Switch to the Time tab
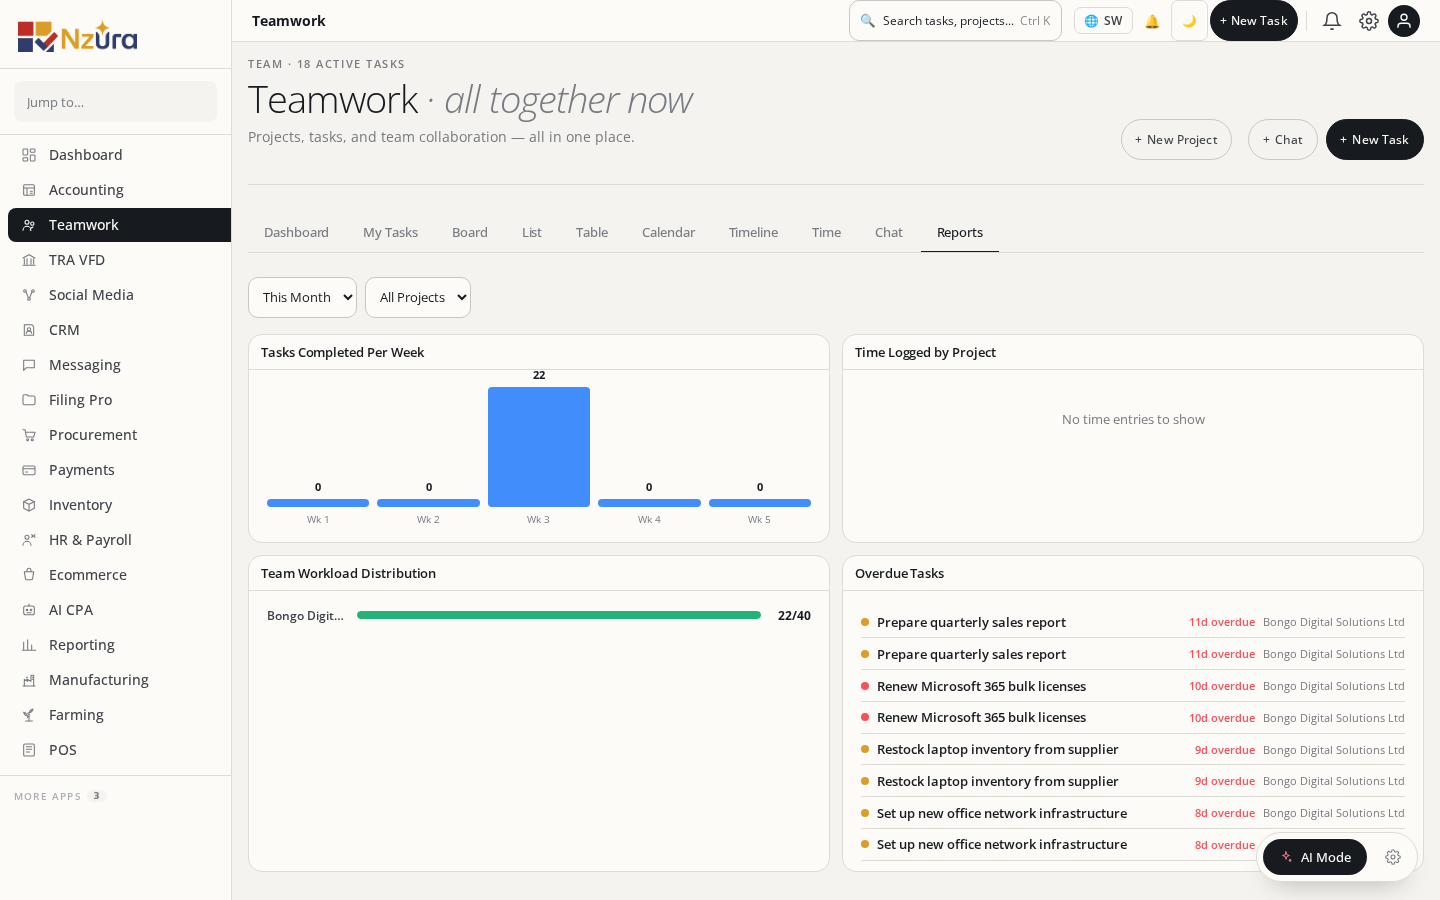 click(x=826, y=232)
